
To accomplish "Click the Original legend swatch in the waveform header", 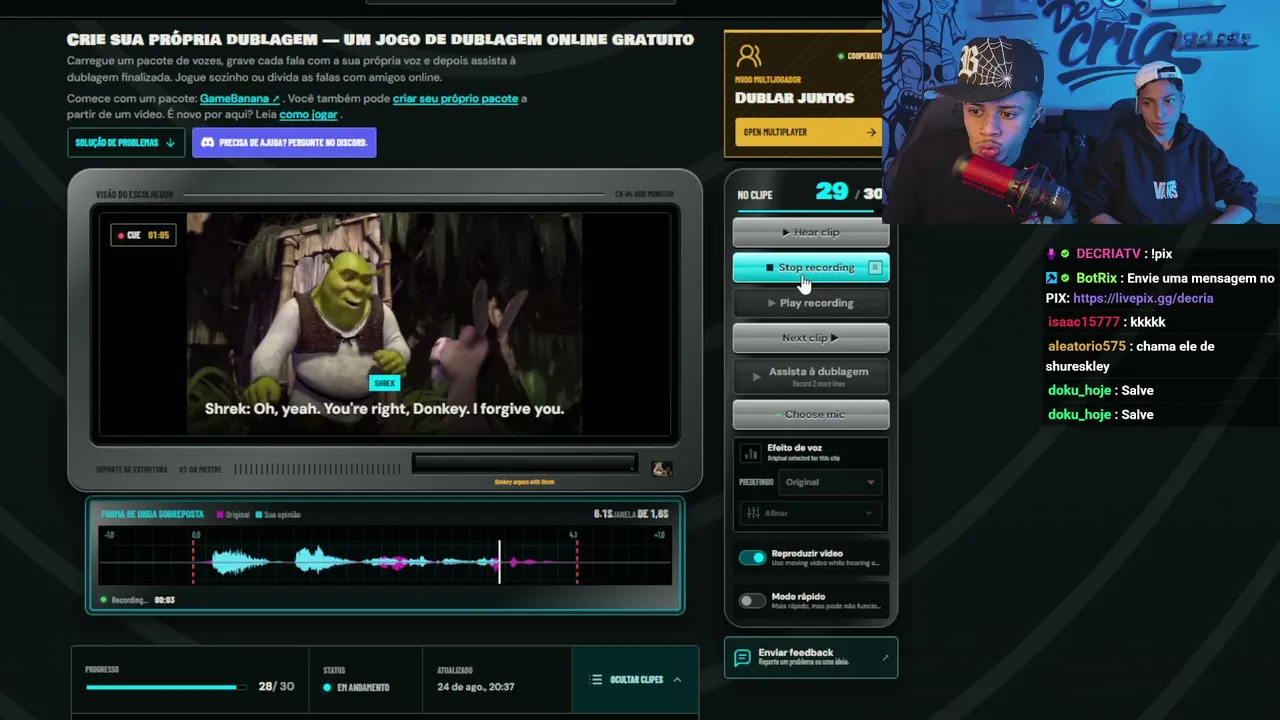I will pyautogui.click(x=219, y=515).
